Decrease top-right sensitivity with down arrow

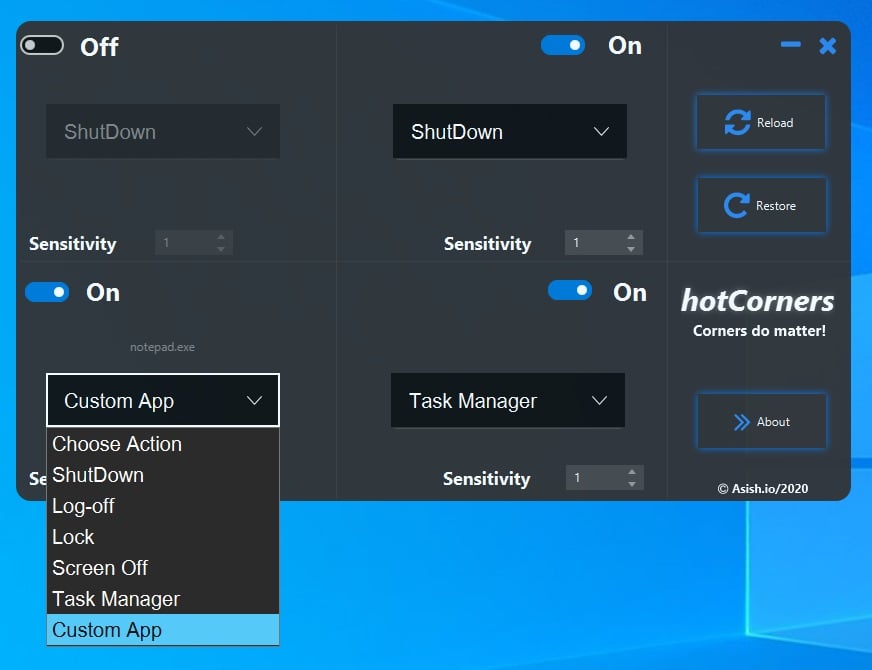631,249
